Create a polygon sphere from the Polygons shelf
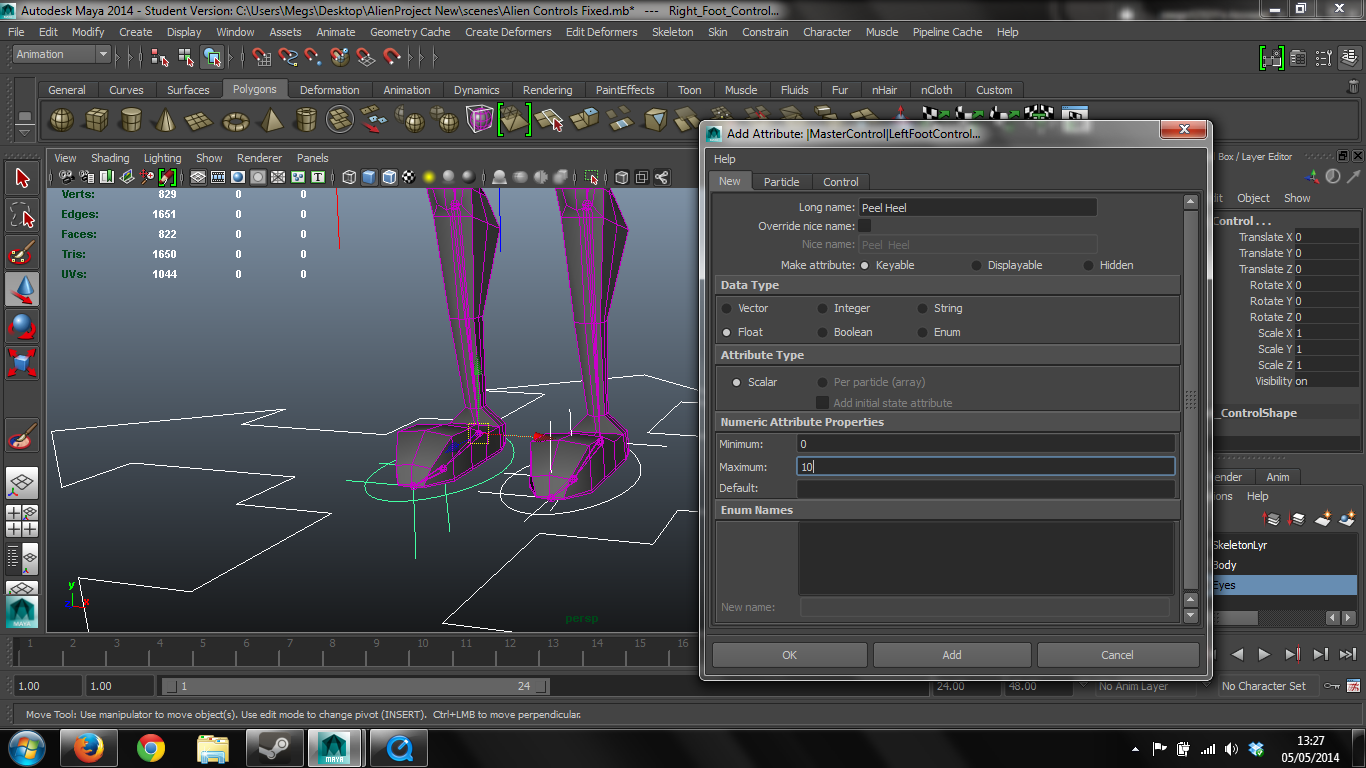The height and width of the screenshot is (768, 1366). coord(61,119)
